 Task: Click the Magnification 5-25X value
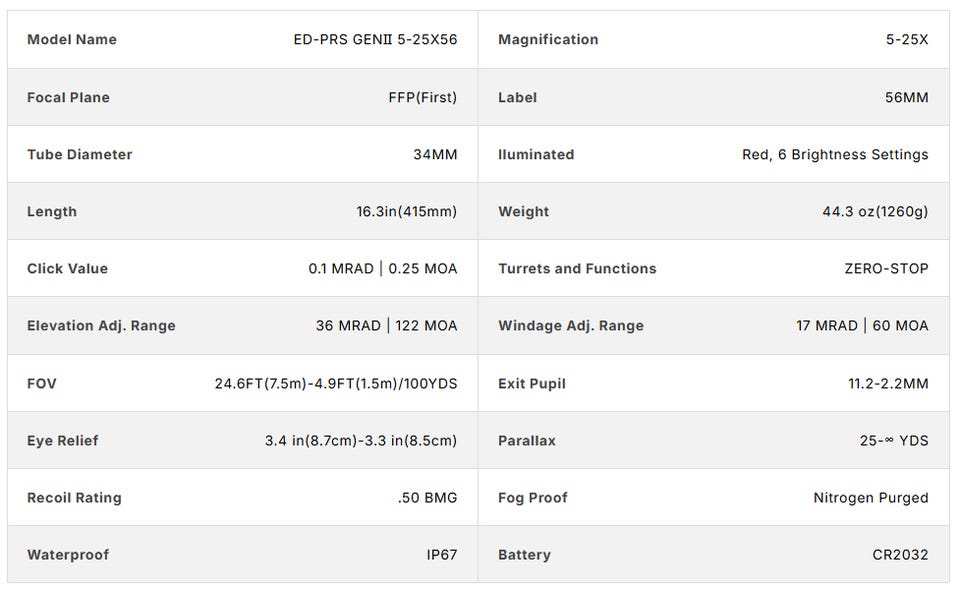(x=907, y=40)
